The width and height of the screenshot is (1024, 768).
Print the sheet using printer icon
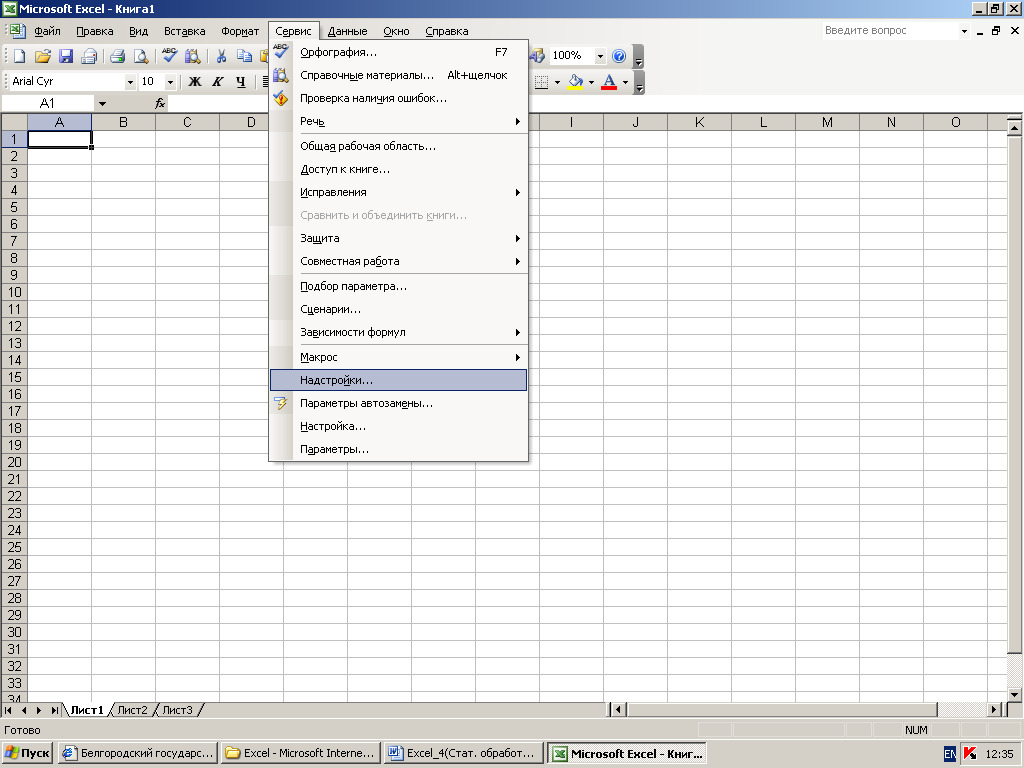coord(118,56)
